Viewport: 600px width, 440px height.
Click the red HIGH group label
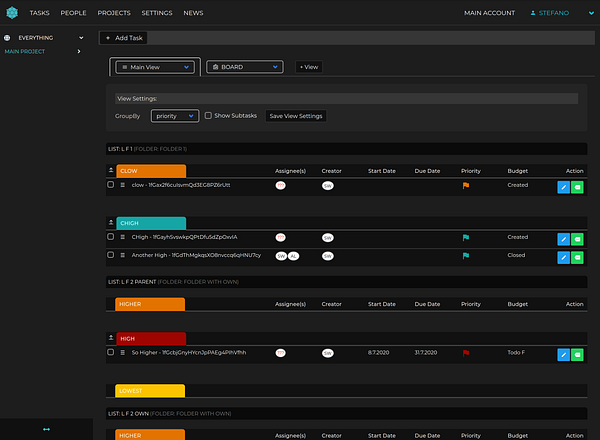151,339
